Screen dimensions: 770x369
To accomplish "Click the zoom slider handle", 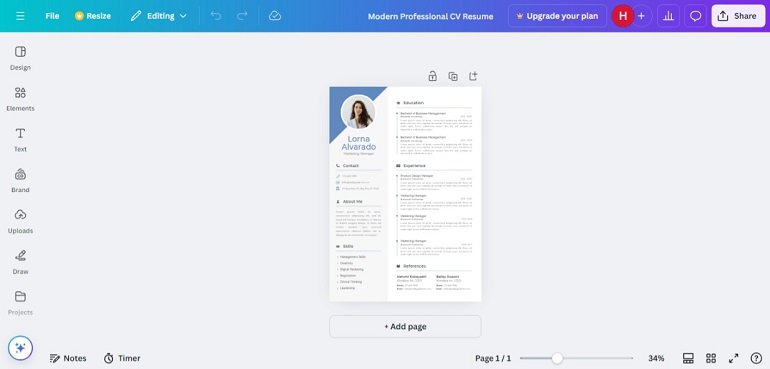I will [x=557, y=358].
